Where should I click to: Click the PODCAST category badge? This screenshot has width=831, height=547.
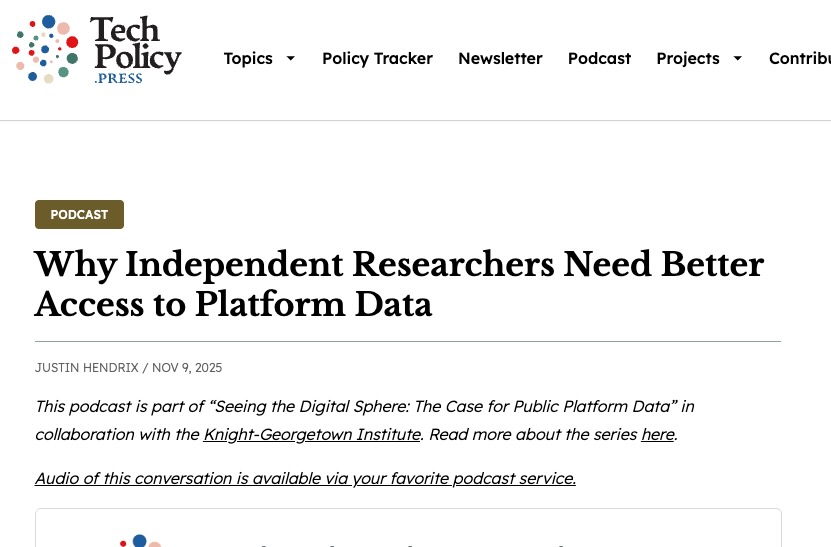(79, 214)
